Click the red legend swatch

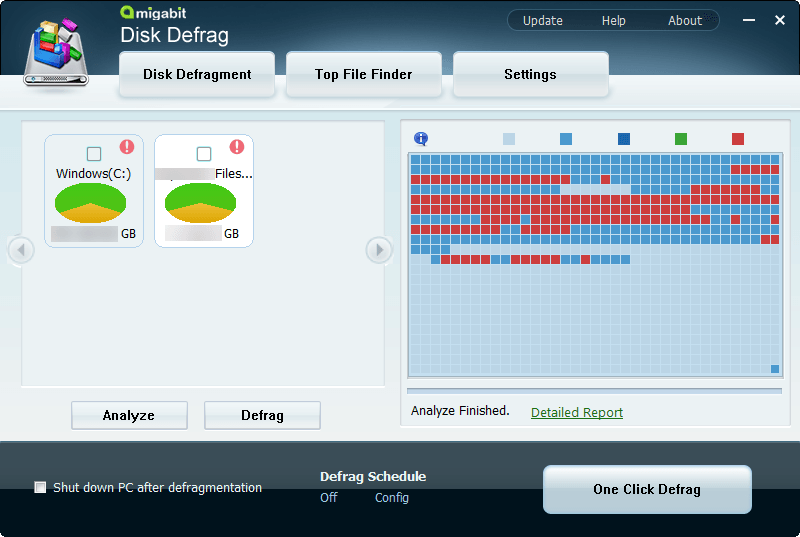[738, 139]
